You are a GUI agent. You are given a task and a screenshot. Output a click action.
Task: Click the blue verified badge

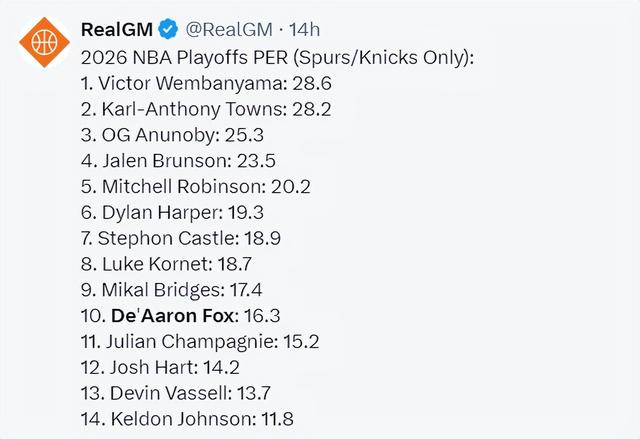(168, 29)
